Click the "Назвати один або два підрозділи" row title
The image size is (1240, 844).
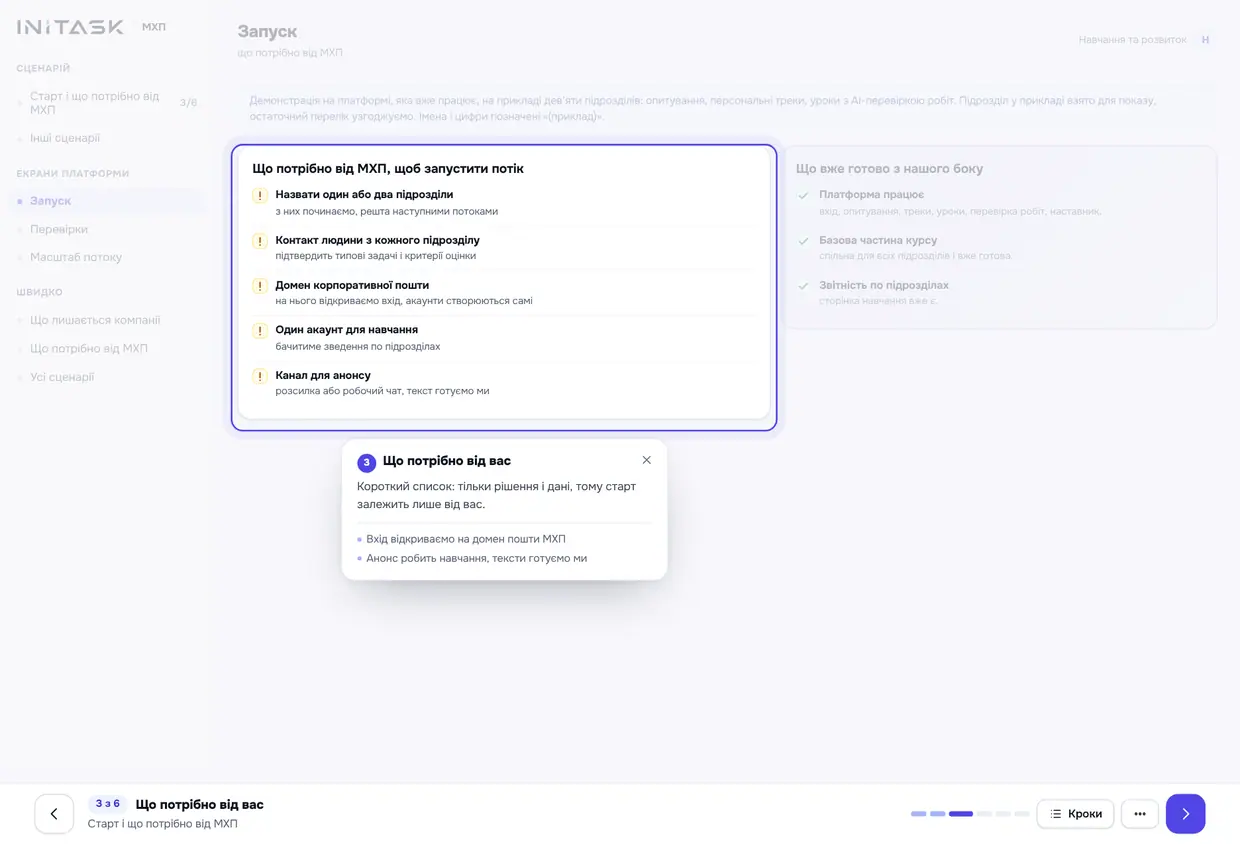pos(364,194)
